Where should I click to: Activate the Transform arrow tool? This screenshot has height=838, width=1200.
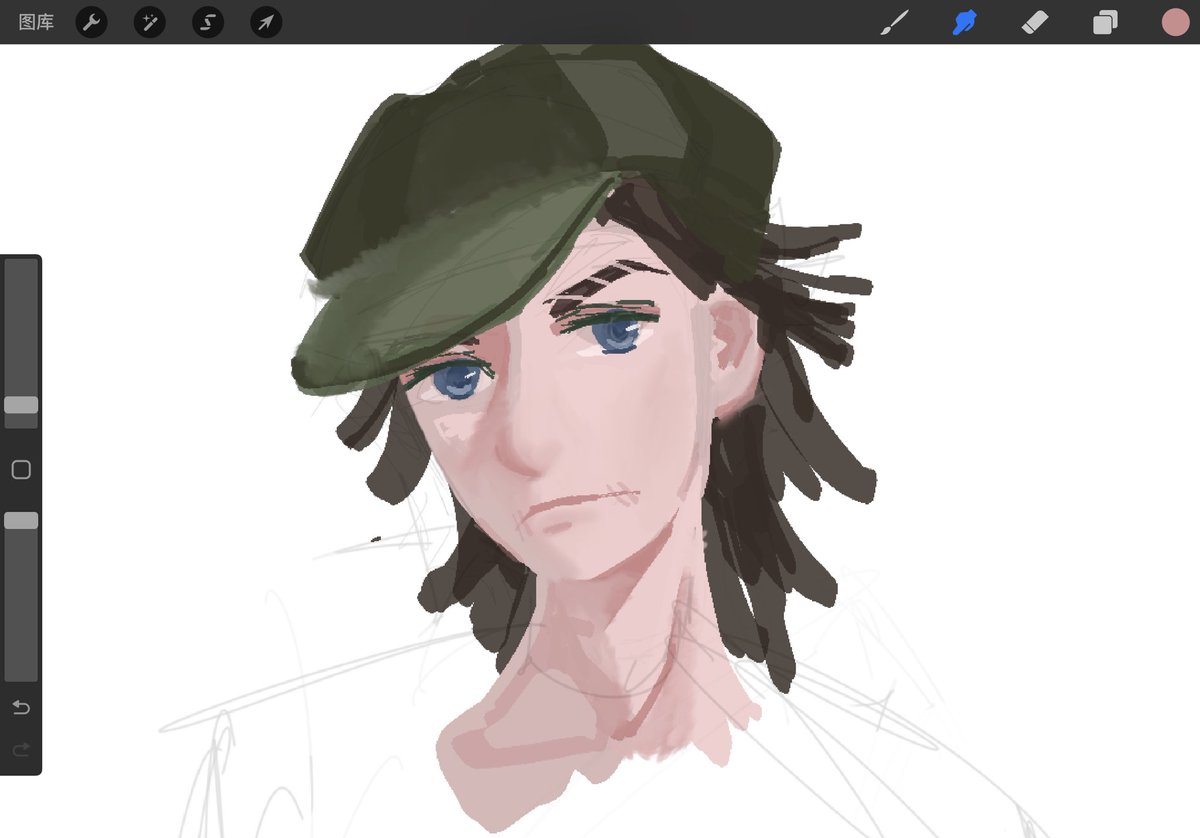[x=266, y=22]
